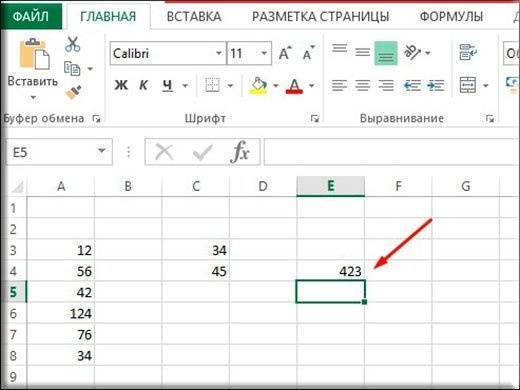Center text horizontally icon
The width and height of the screenshot is (520, 390).
[x=362, y=85]
